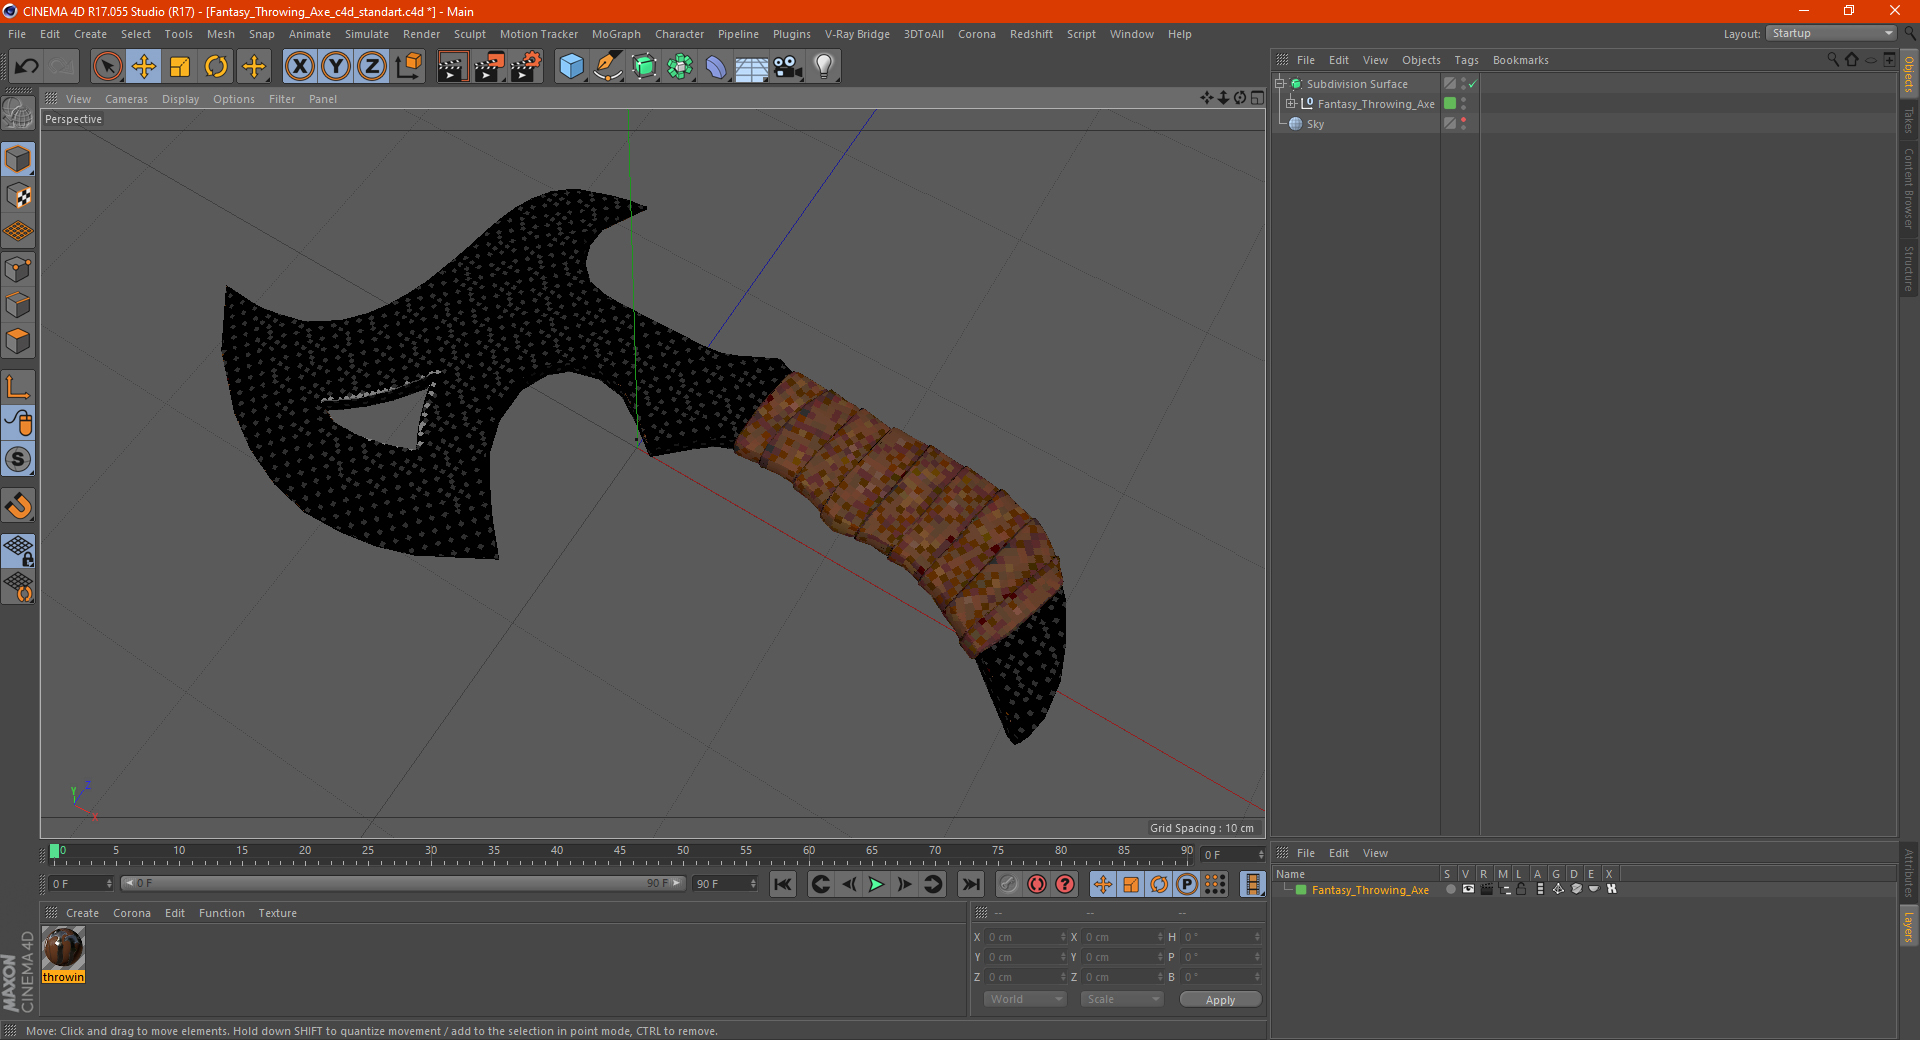Toggle coordinate system icon

click(x=409, y=67)
